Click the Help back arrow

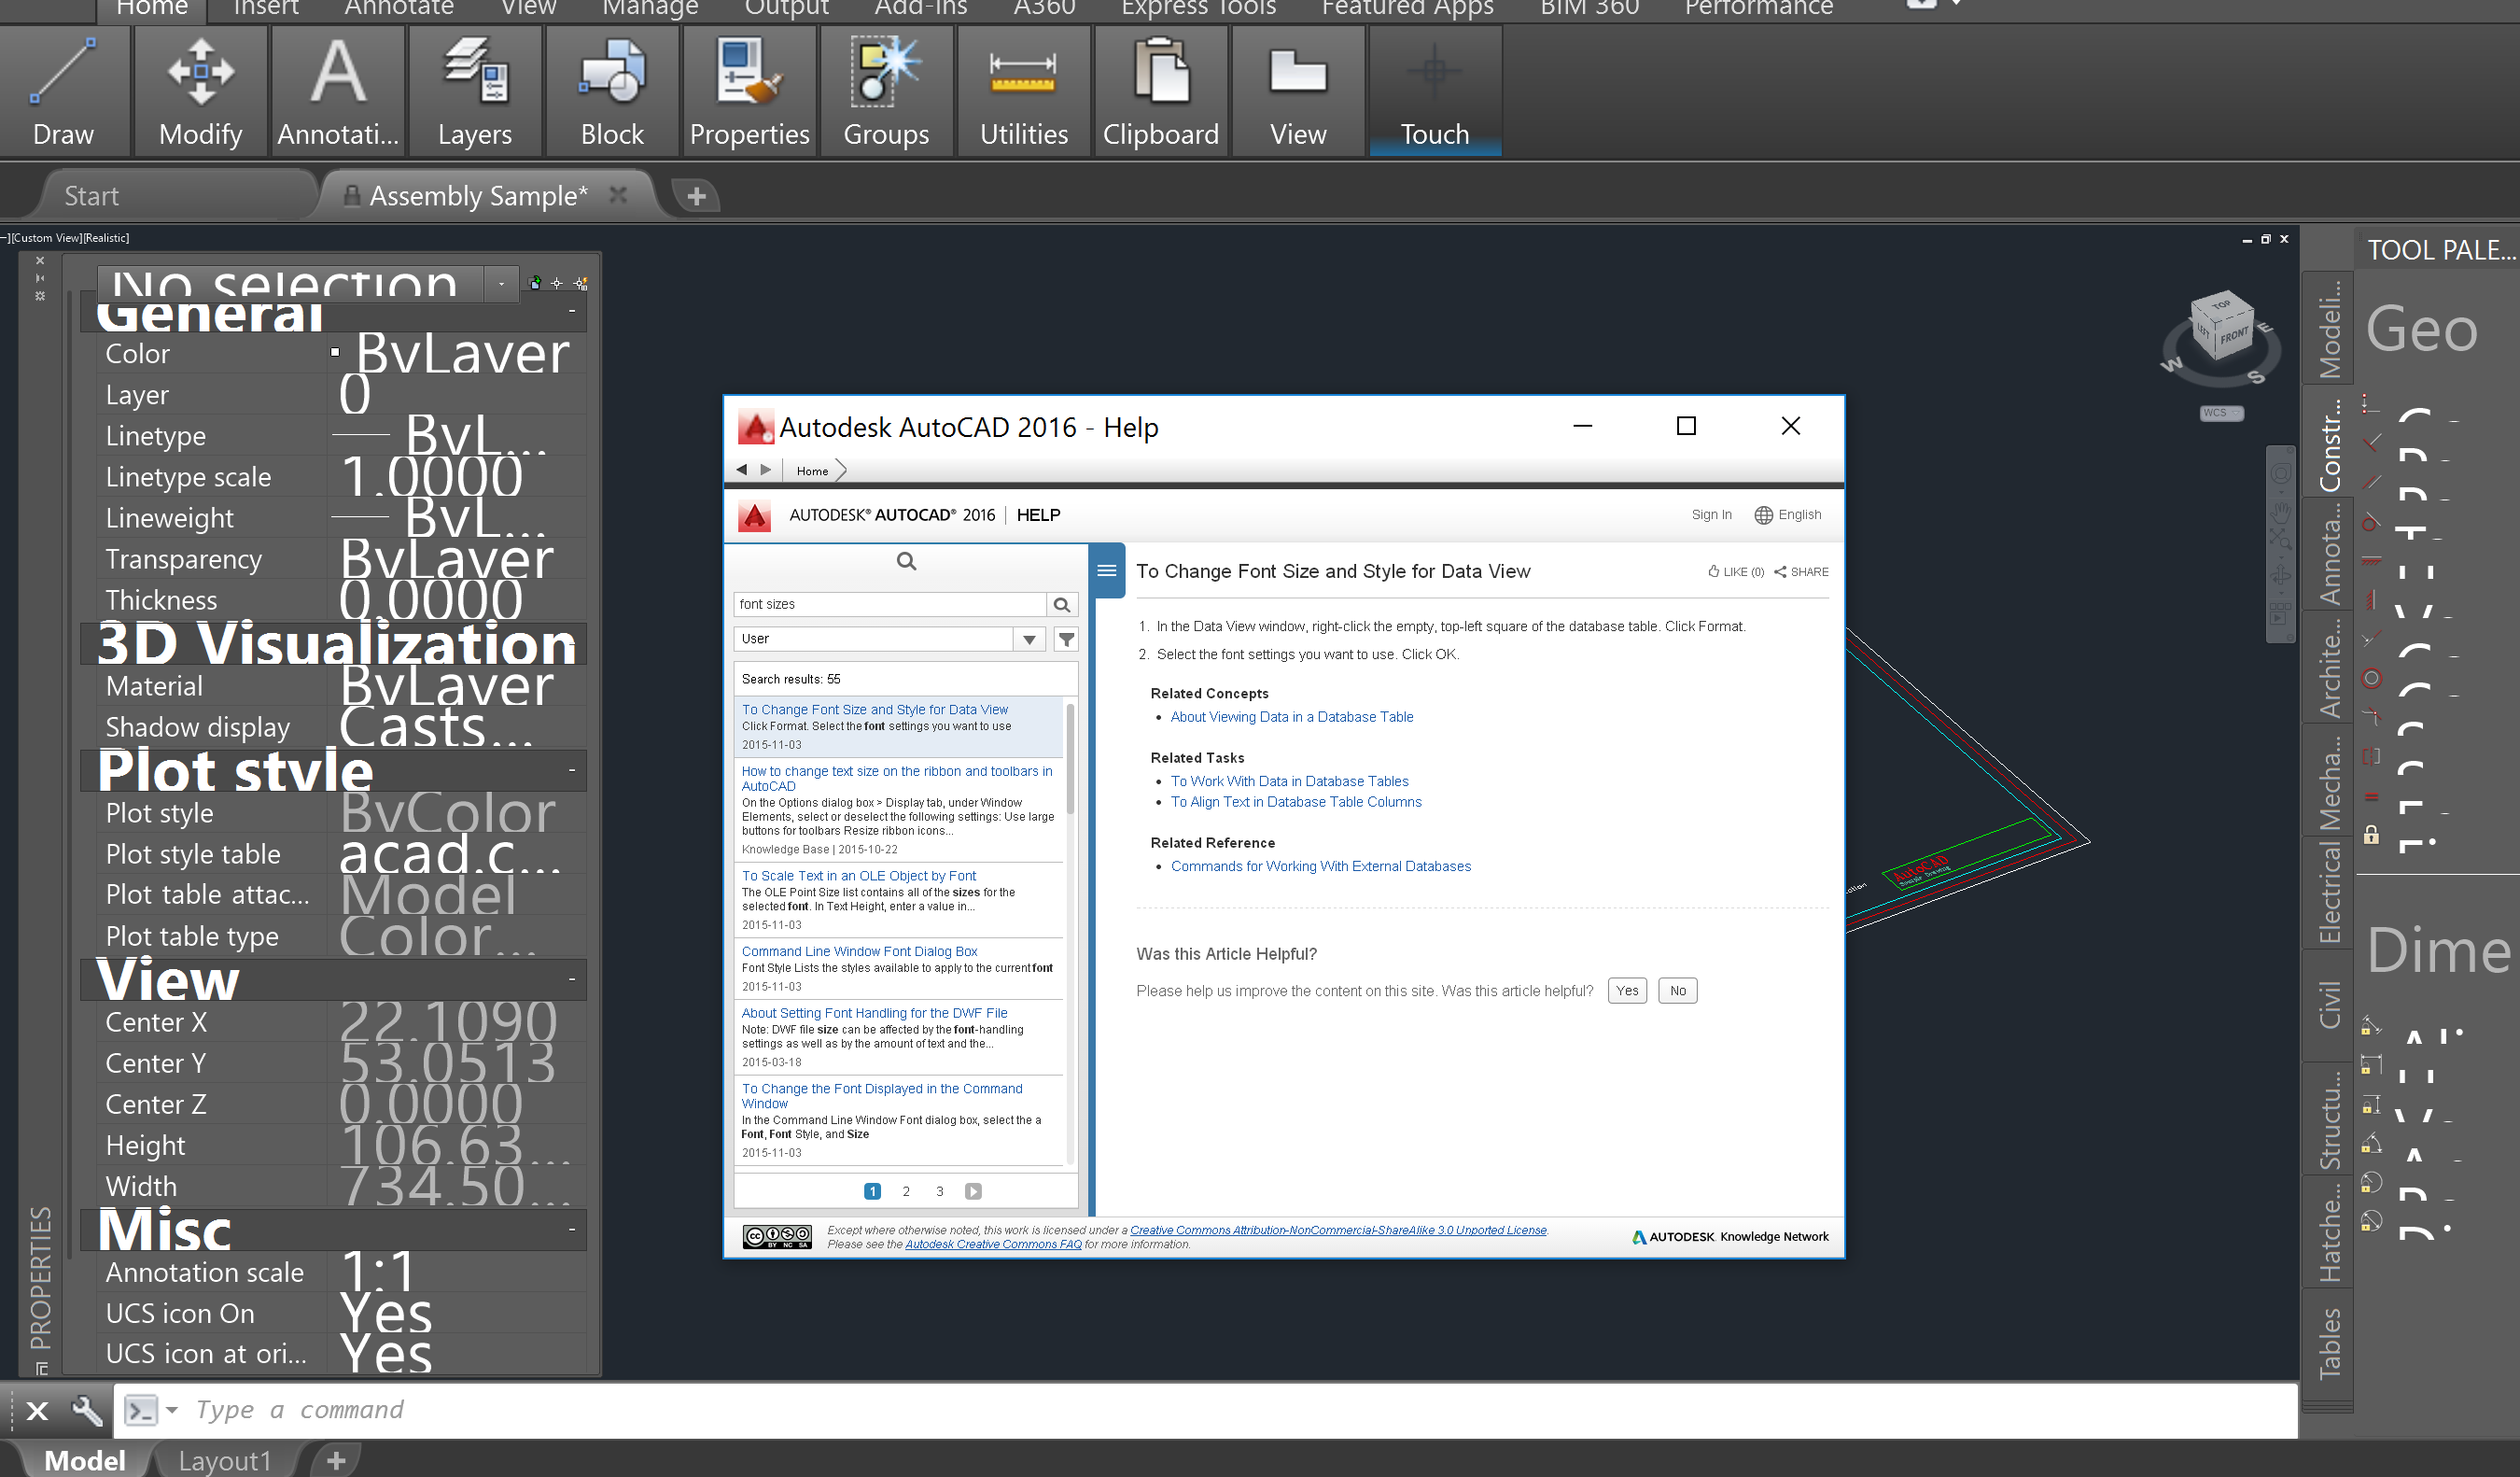click(741, 469)
